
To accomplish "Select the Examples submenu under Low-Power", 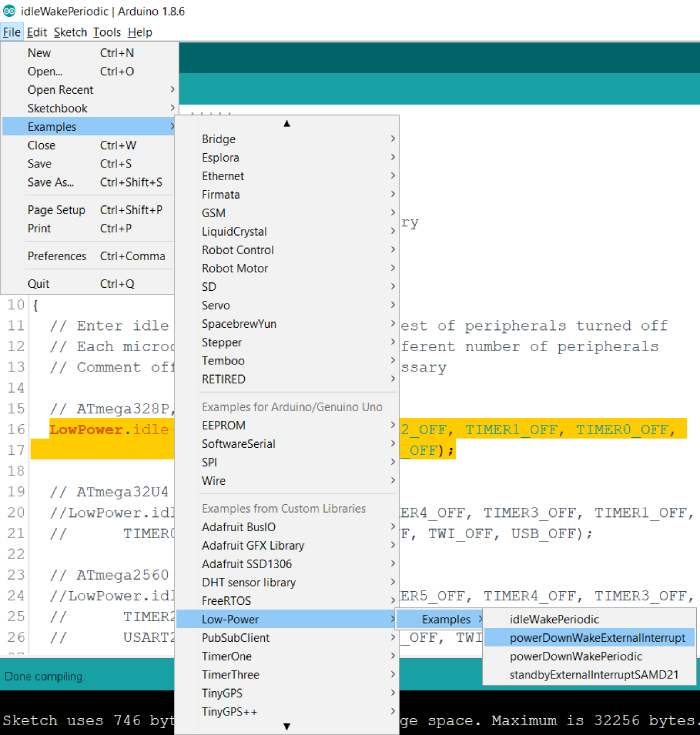I will [x=439, y=619].
